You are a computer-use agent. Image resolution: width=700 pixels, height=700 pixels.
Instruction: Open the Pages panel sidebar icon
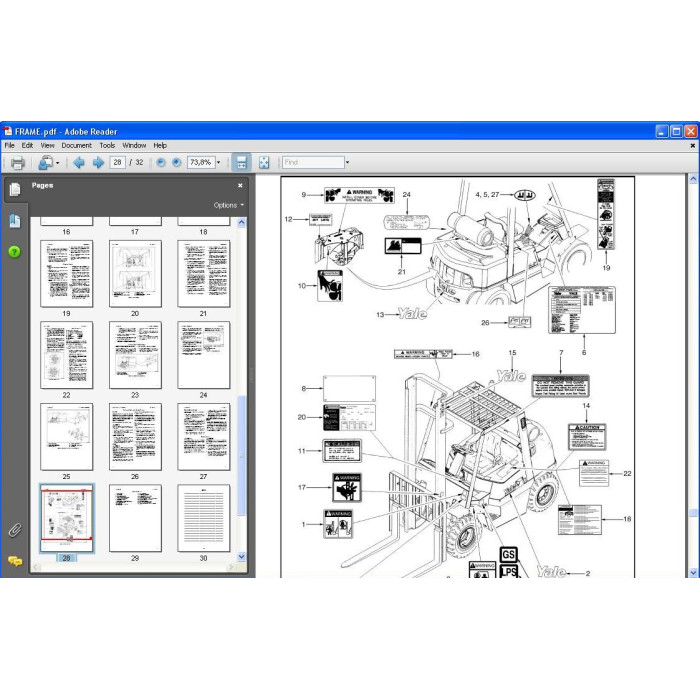click(x=15, y=189)
